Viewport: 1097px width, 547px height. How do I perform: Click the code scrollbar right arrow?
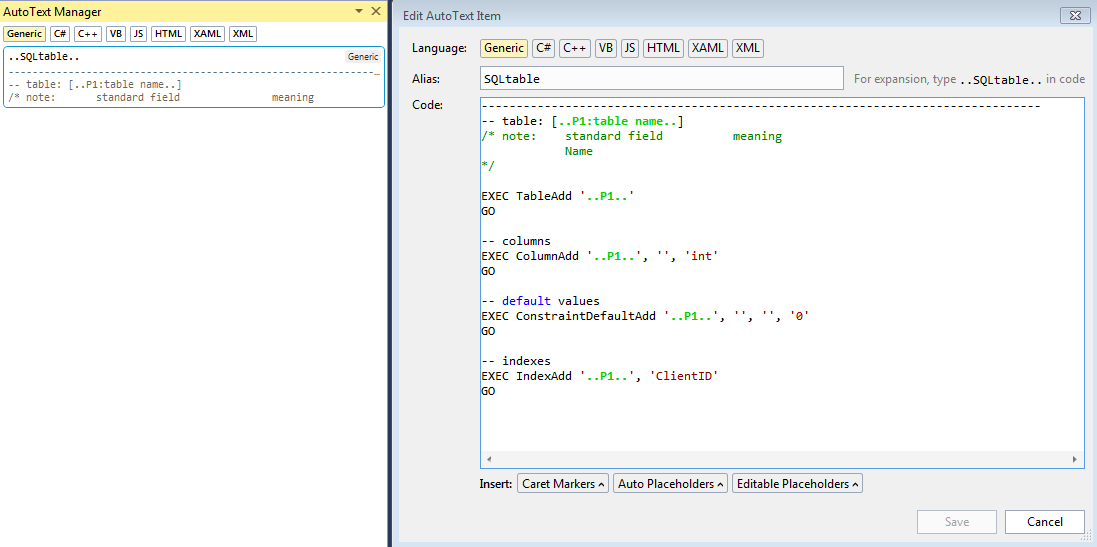coord(1074,460)
